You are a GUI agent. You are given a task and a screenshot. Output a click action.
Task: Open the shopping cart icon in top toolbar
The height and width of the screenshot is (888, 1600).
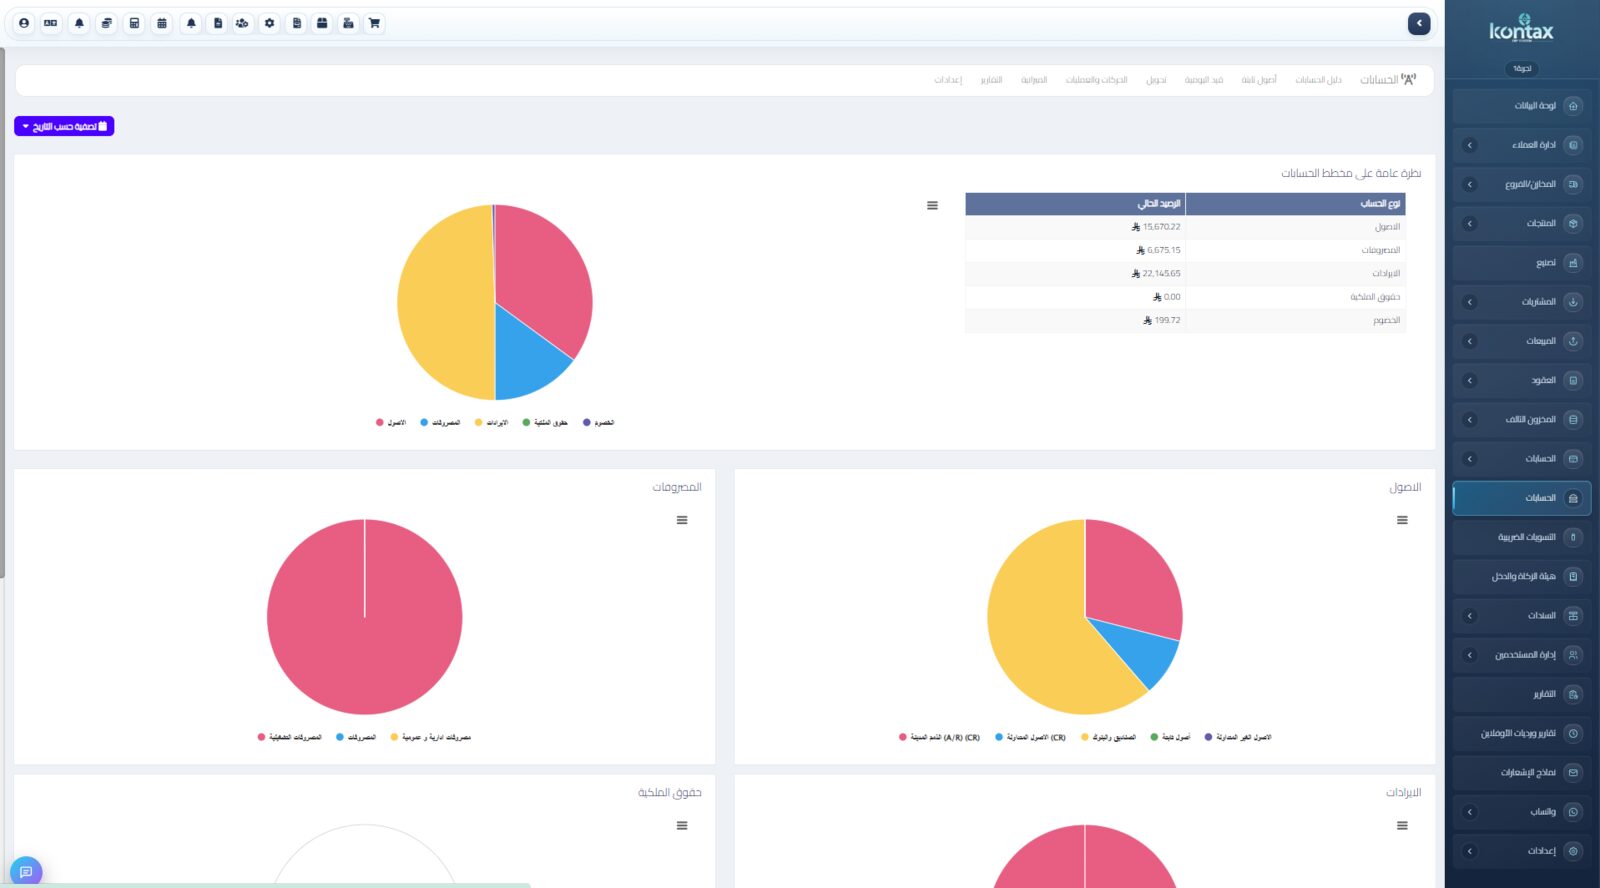point(374,23)
